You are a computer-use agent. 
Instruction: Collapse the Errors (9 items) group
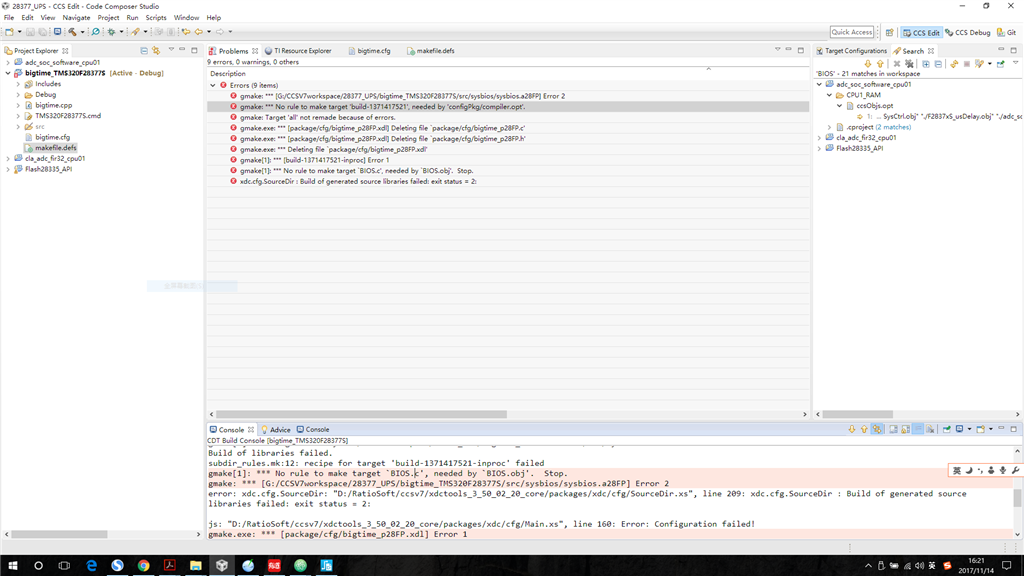213,86
